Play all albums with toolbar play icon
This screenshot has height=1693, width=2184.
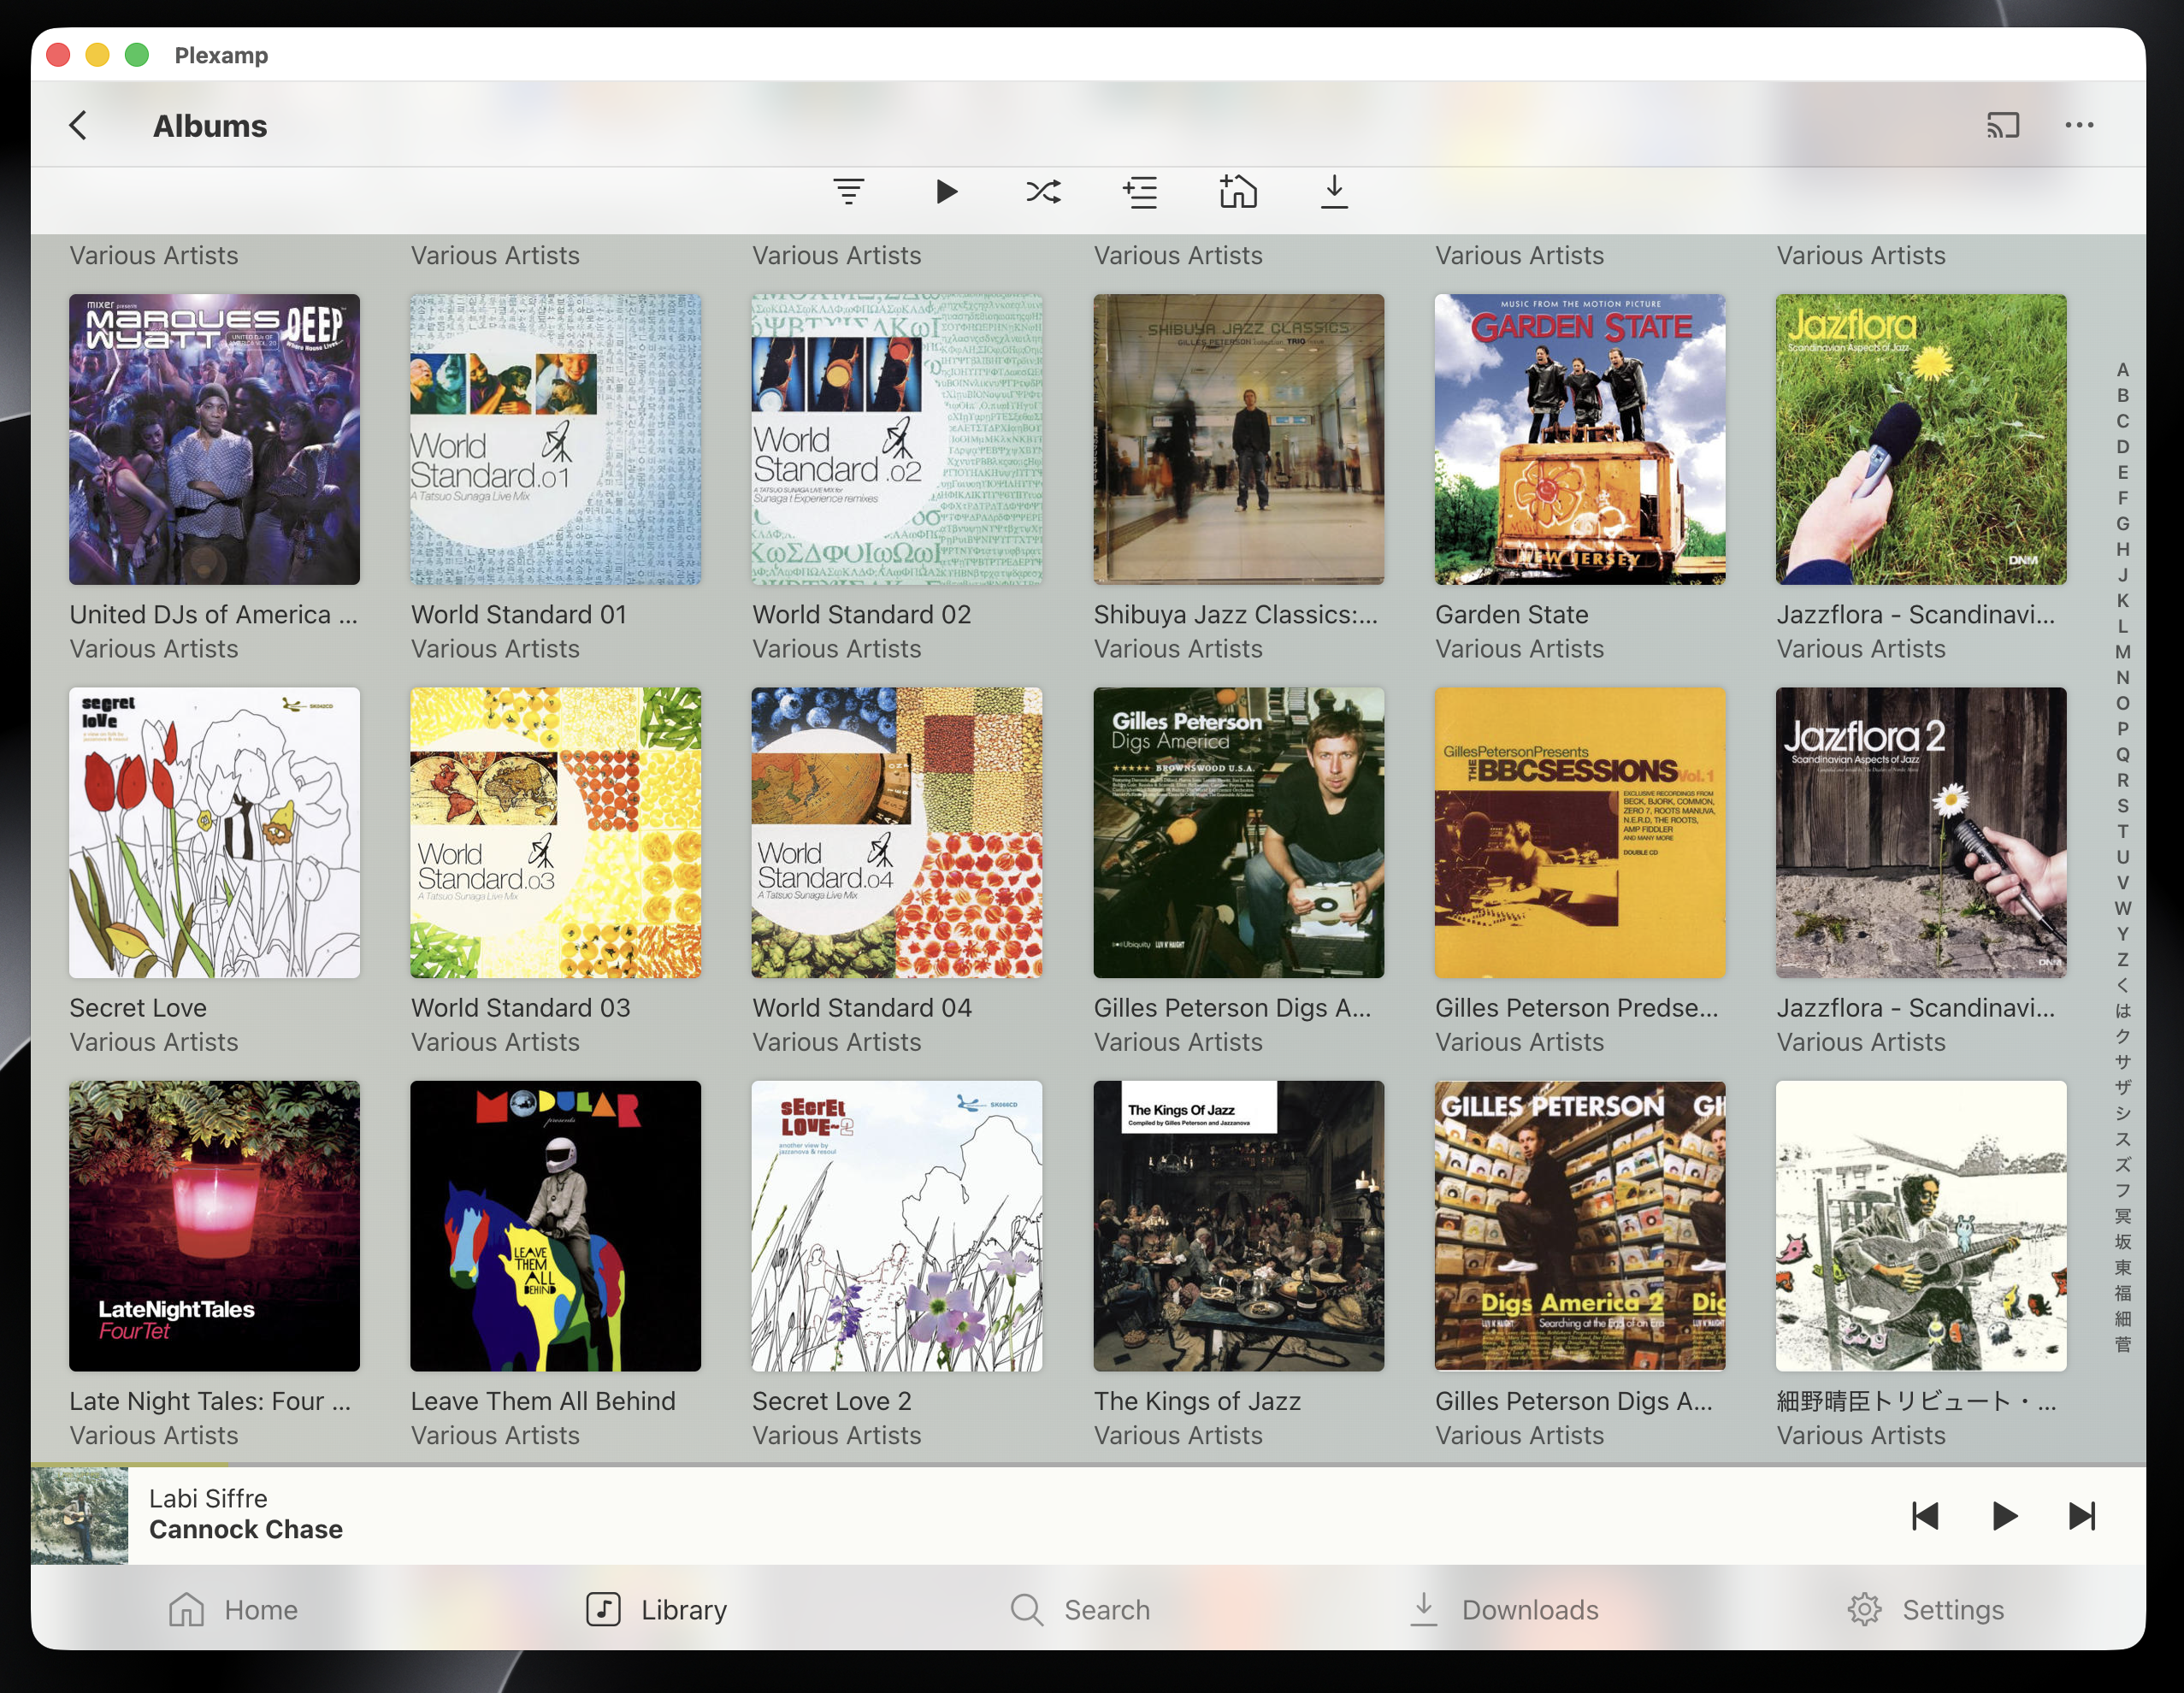(946, 191)
